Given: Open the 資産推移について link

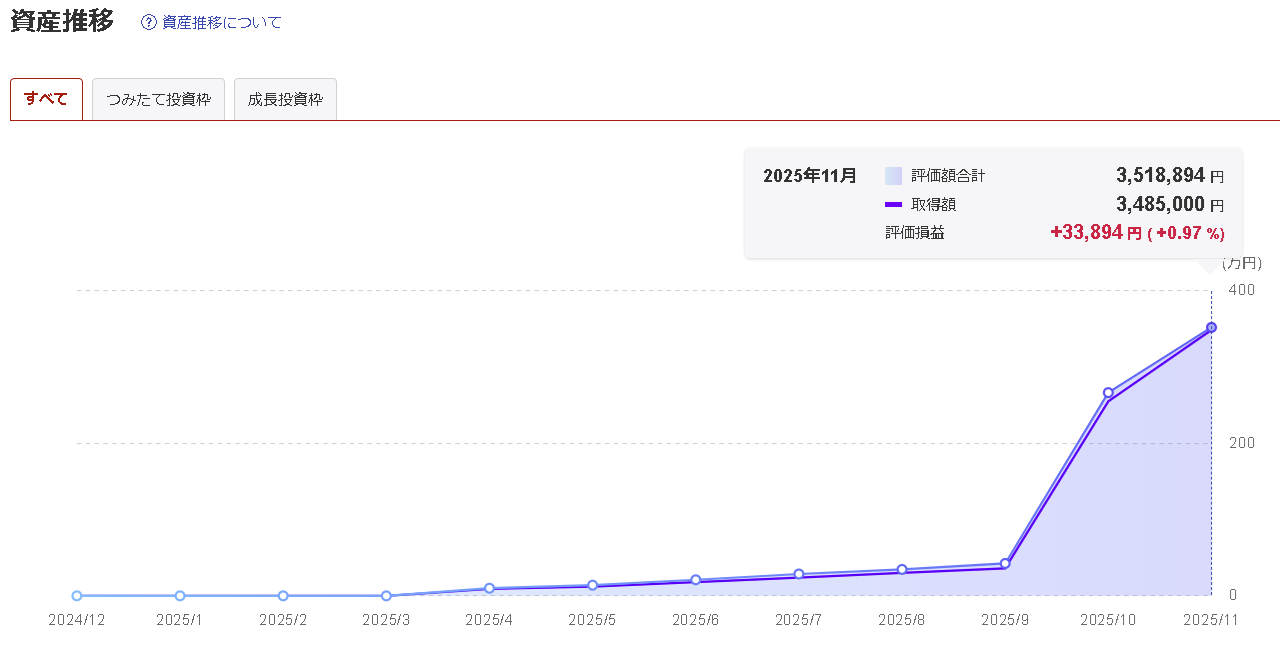Looking at the screenshot, I should click(x=221, y=22).
